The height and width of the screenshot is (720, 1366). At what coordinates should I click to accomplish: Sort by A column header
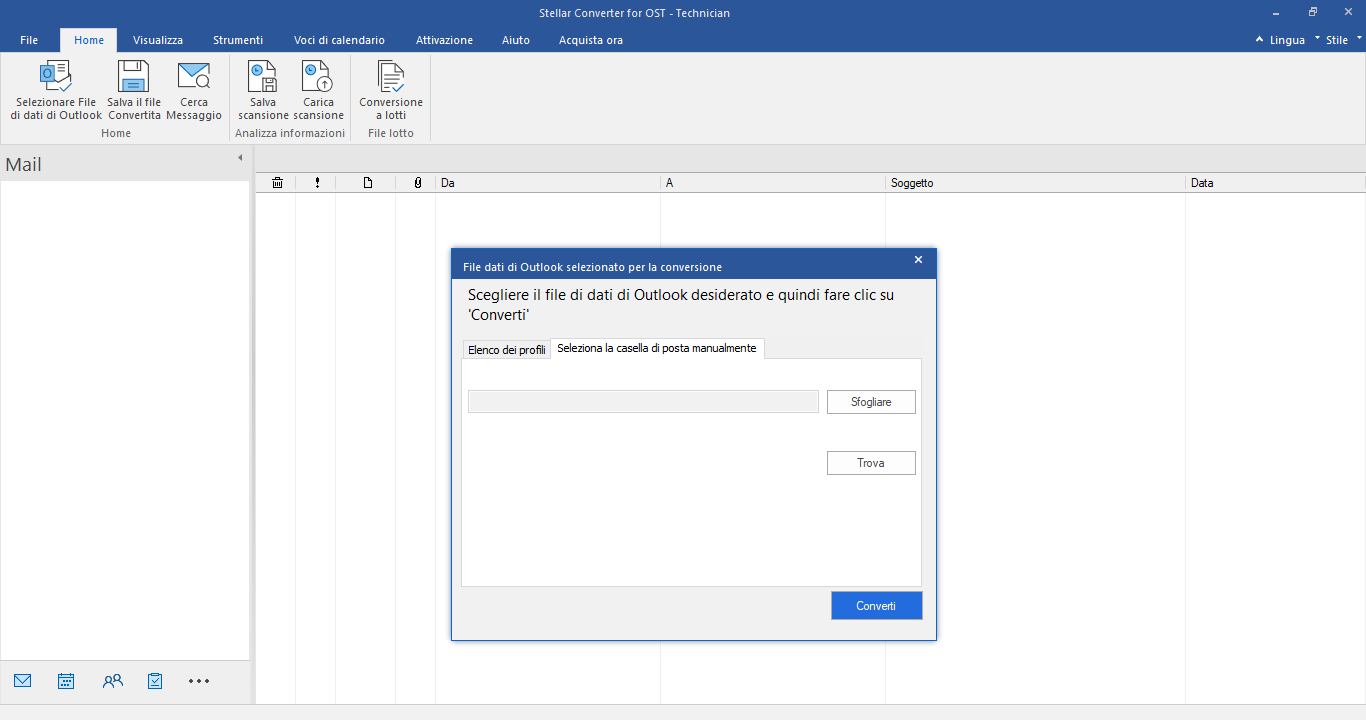pyautogui.click(x=773, y=183)
